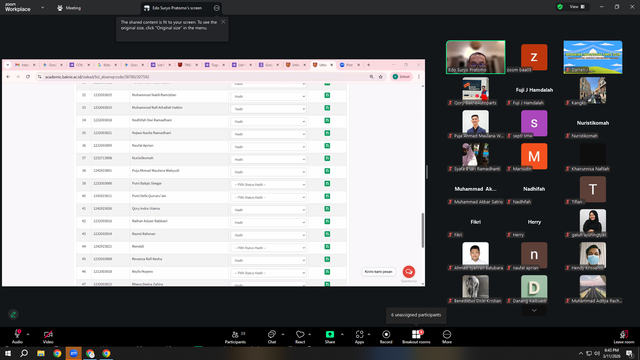Click the '6 unassigned participants' tooltip
Viewport: 640px width, 360px height.
[416, 315]
